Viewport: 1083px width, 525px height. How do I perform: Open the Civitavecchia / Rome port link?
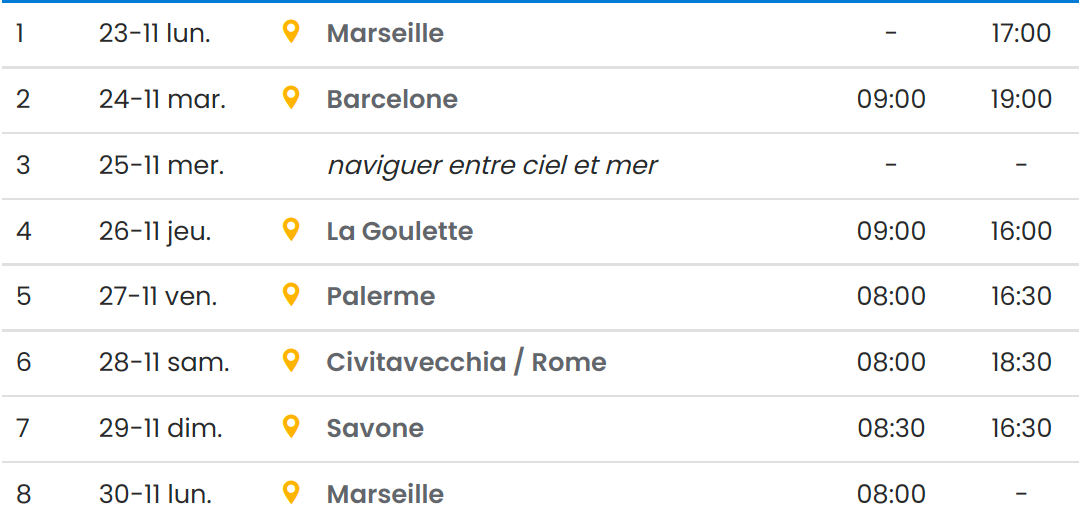point(466,362)
